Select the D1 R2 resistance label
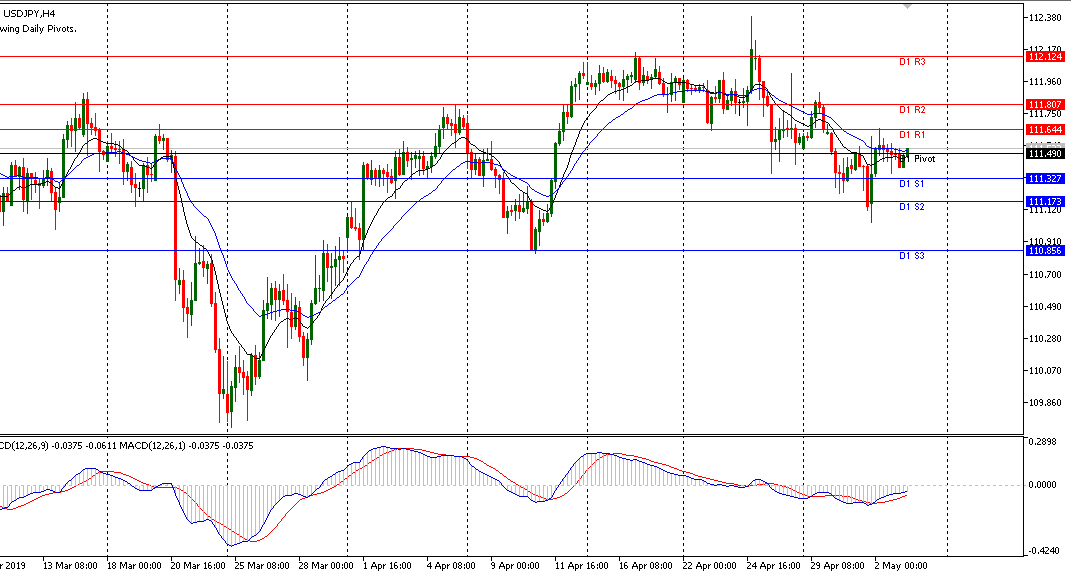 (911, 110)
